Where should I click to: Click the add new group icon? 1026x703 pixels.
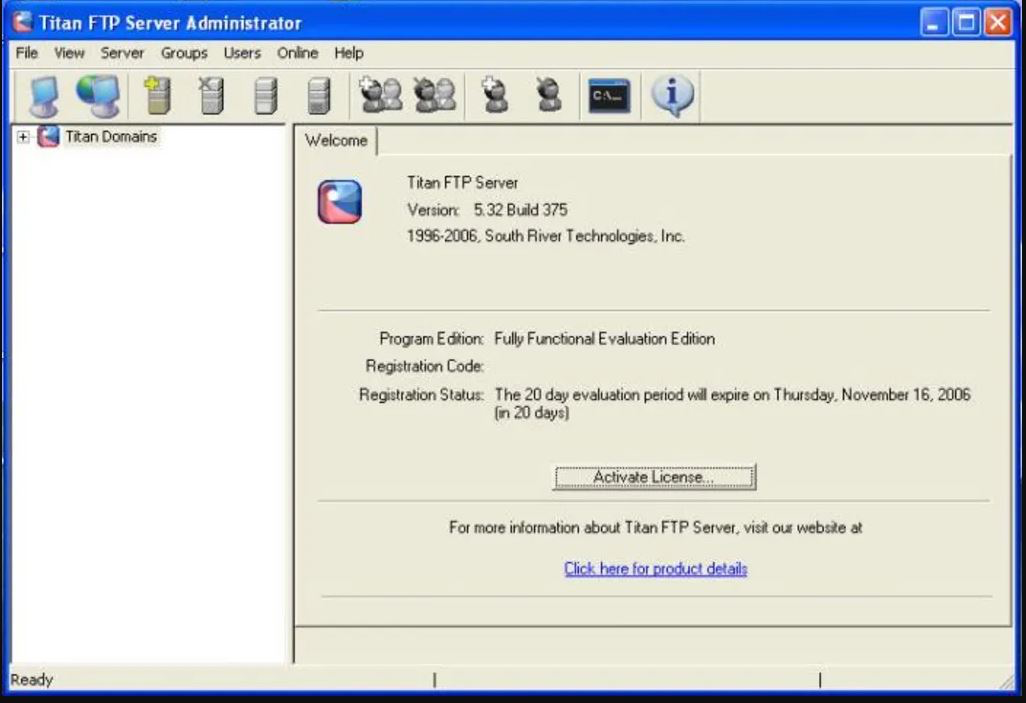point(381,96)
